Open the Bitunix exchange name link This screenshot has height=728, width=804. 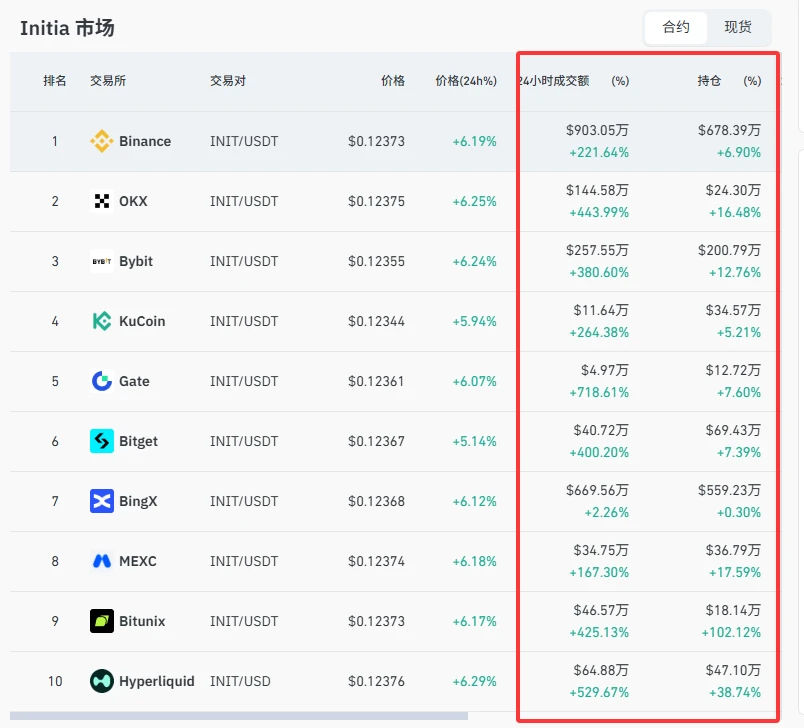tap(142, 621)
